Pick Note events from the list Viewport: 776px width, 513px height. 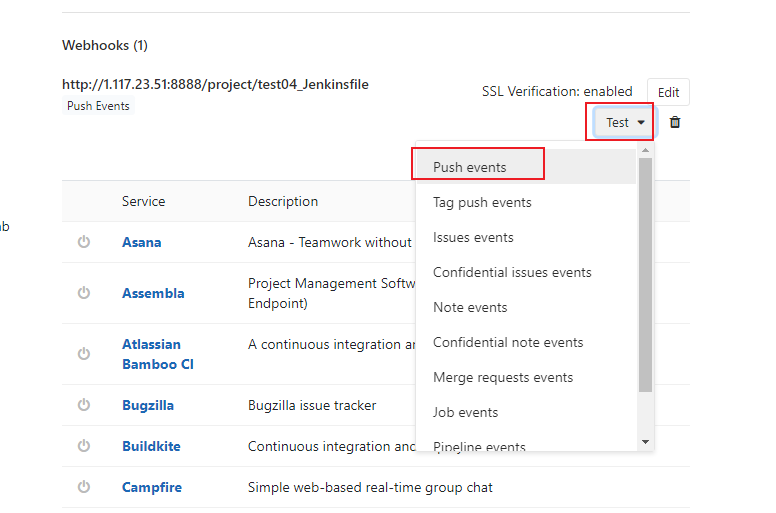coord(526,307)
